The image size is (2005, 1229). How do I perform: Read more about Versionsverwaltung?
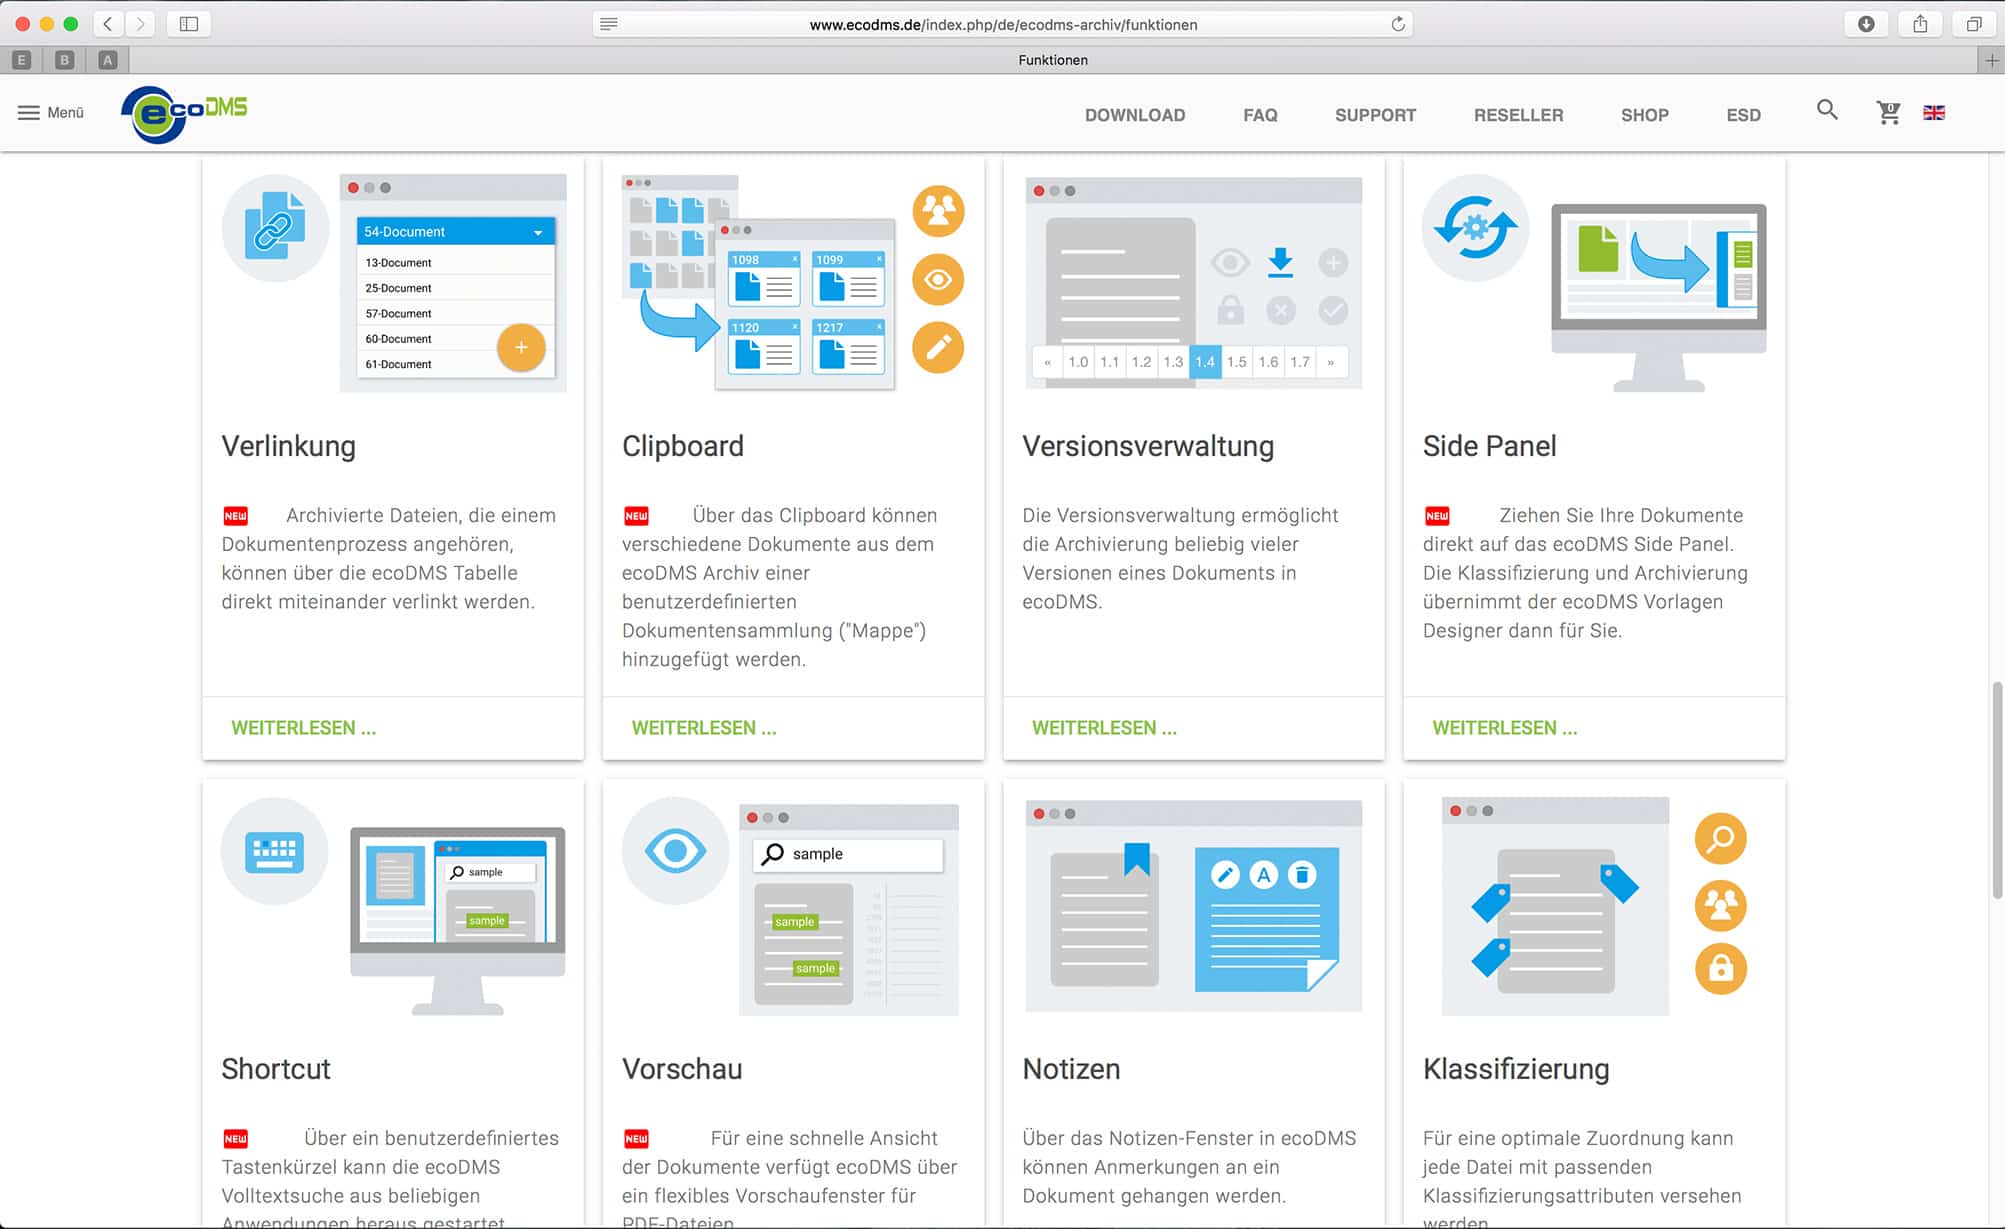pos(1104,728)
